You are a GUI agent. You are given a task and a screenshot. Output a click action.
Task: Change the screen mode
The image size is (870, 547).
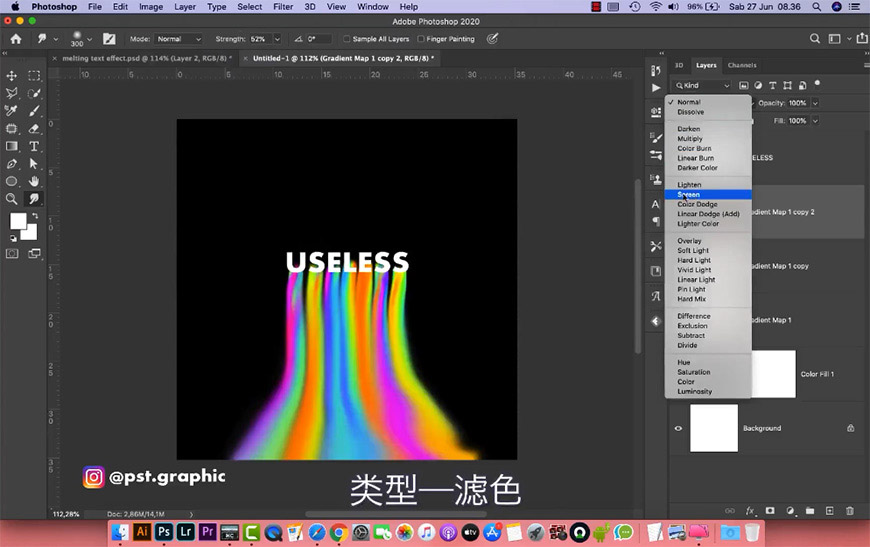[34, 254]
